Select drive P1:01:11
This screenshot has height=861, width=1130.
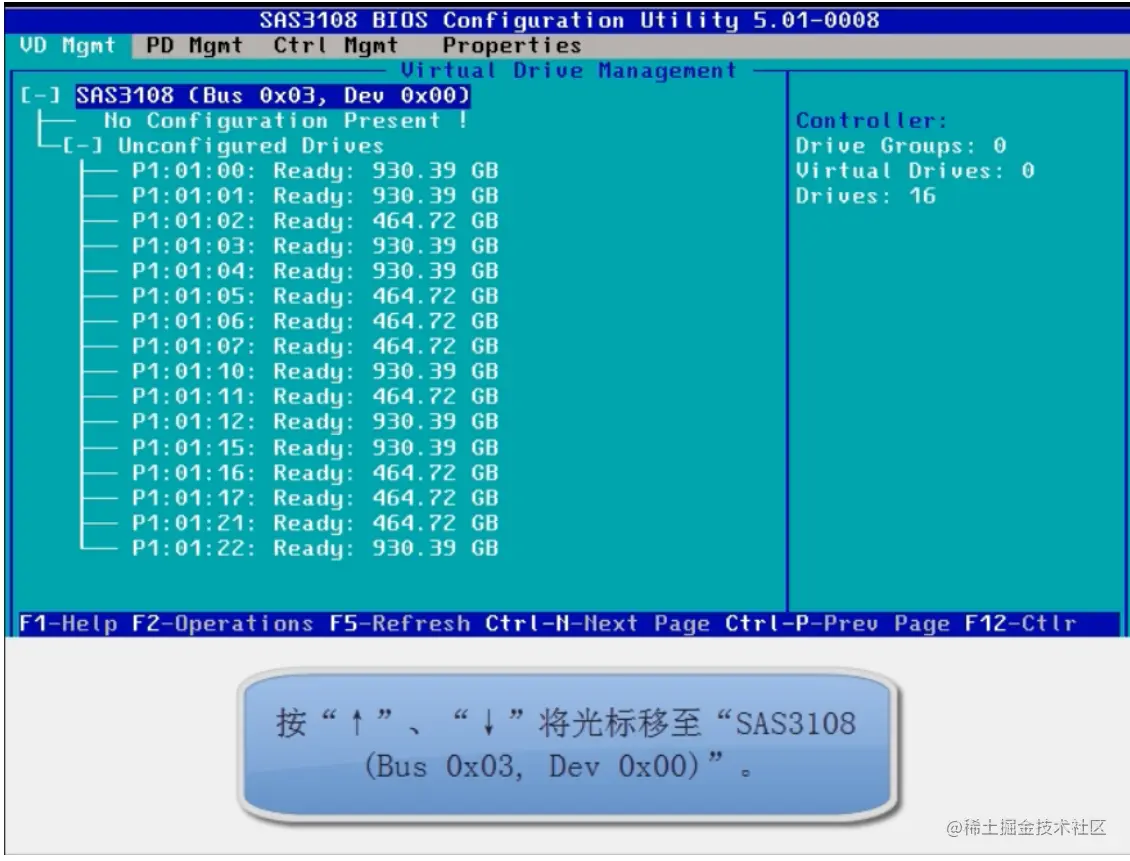pyautogui.click(x=315, y=396)
